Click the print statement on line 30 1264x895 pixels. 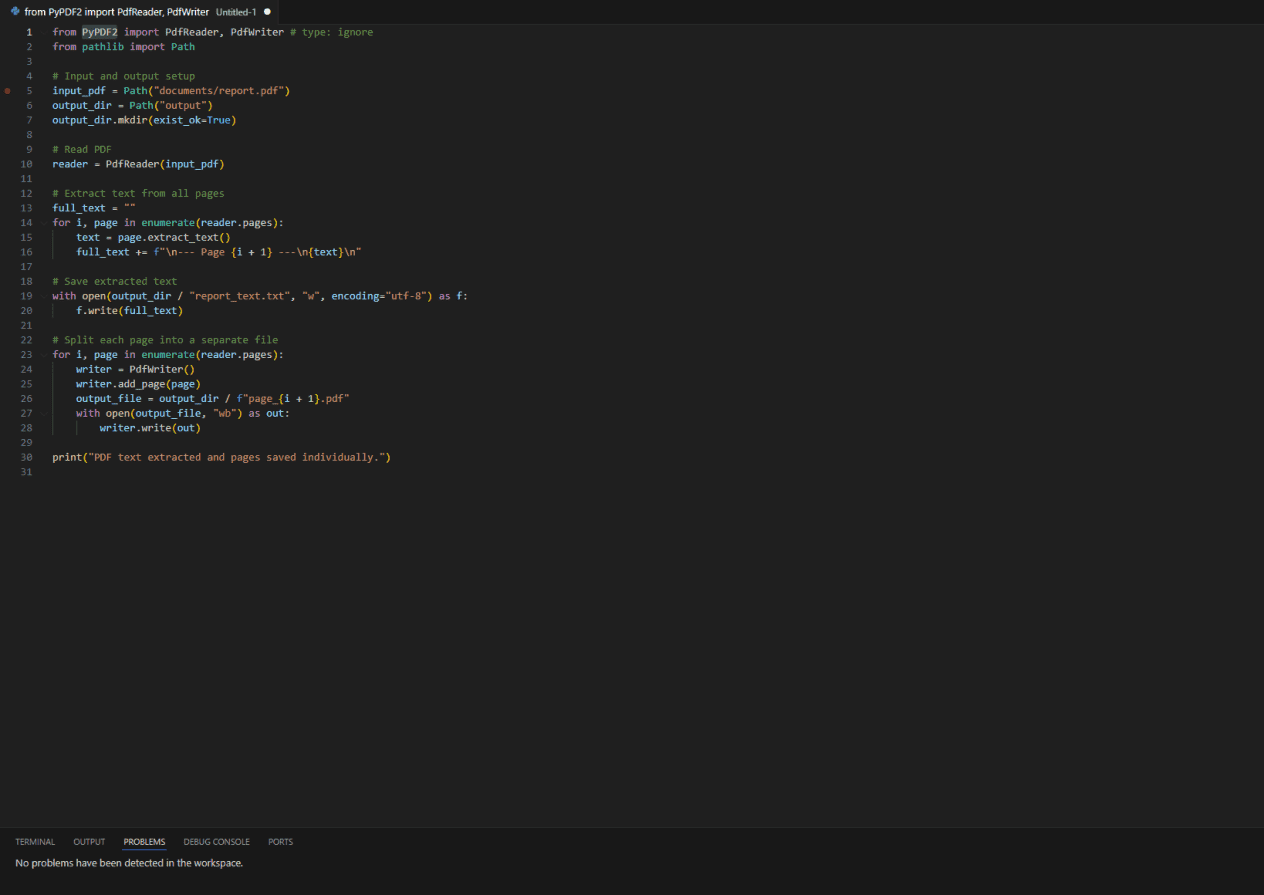click(222, 457)
